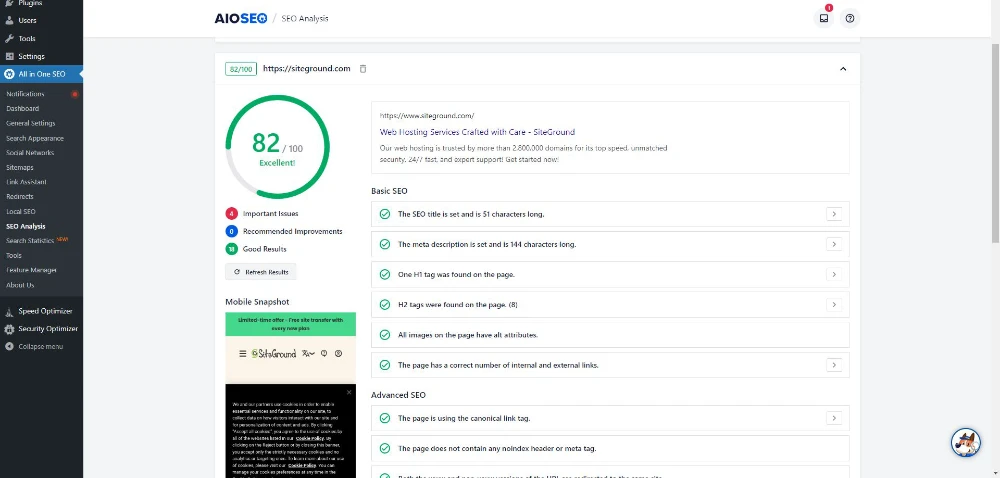
Task: Click green check icon beside canonical link row
Action: [x=385, y=419]
